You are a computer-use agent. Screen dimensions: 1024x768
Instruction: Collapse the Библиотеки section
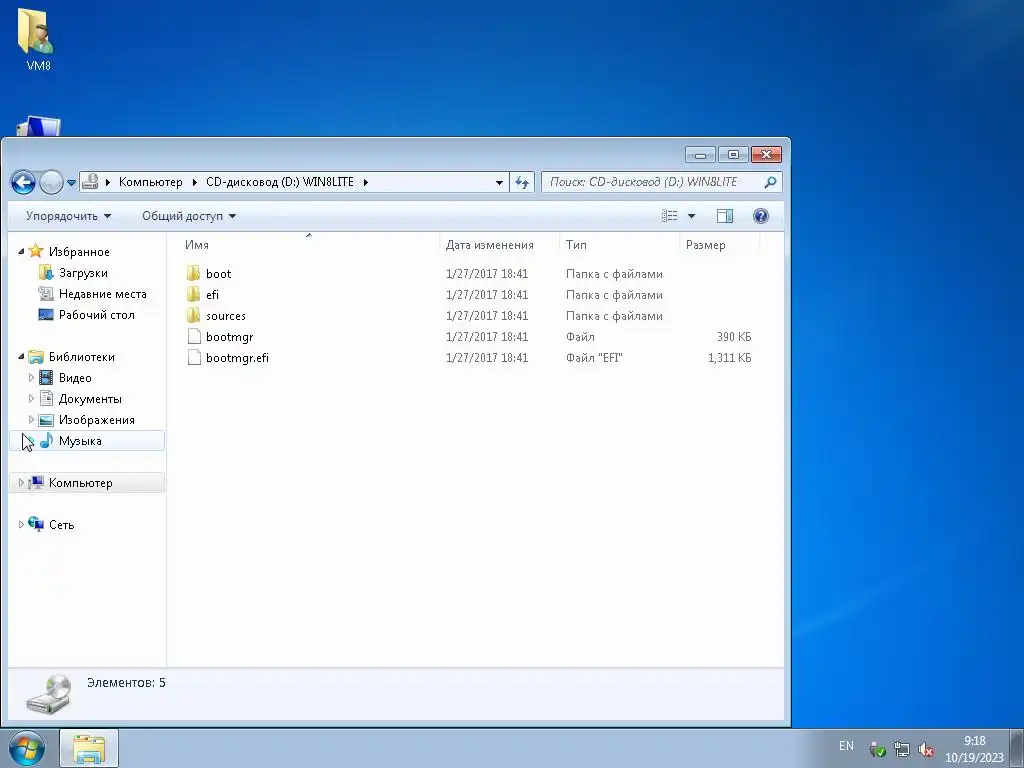pos(21,357)
